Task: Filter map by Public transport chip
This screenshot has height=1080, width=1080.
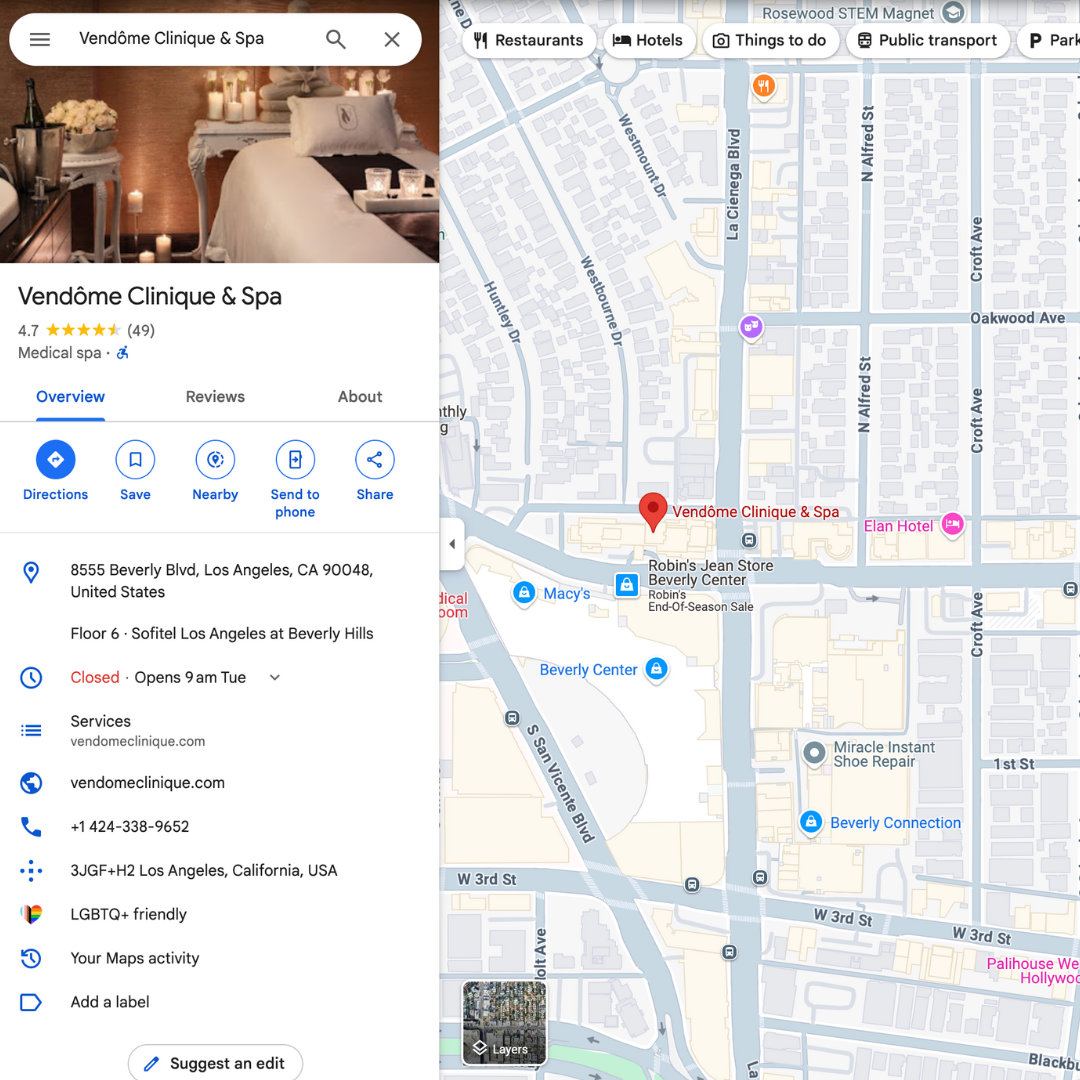Action: click(x=927, y=41)
